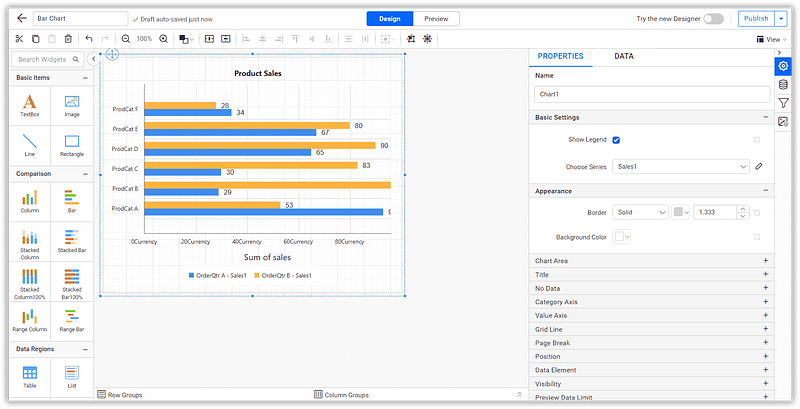Click the Chart1 name field
This screenshot has height=409, width=800.
tap(652, 94)
